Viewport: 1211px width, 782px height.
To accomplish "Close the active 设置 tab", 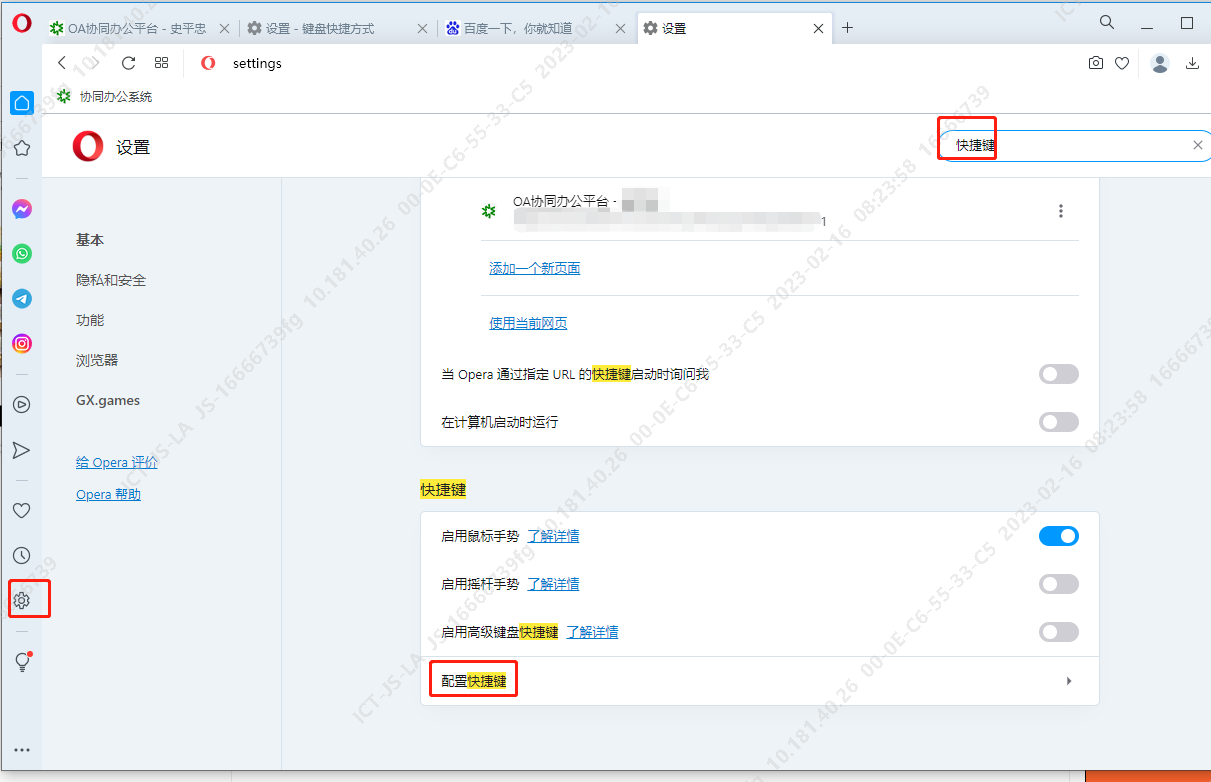I will (x=818, y=28).
